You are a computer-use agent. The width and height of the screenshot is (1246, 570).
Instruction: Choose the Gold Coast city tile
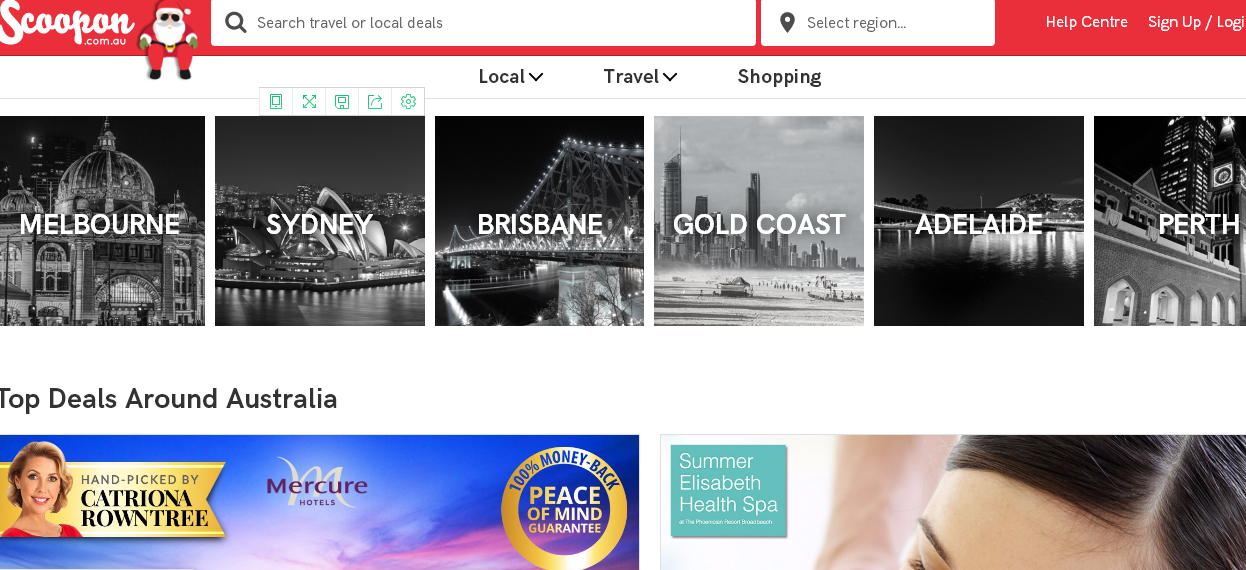coord(759,221)
